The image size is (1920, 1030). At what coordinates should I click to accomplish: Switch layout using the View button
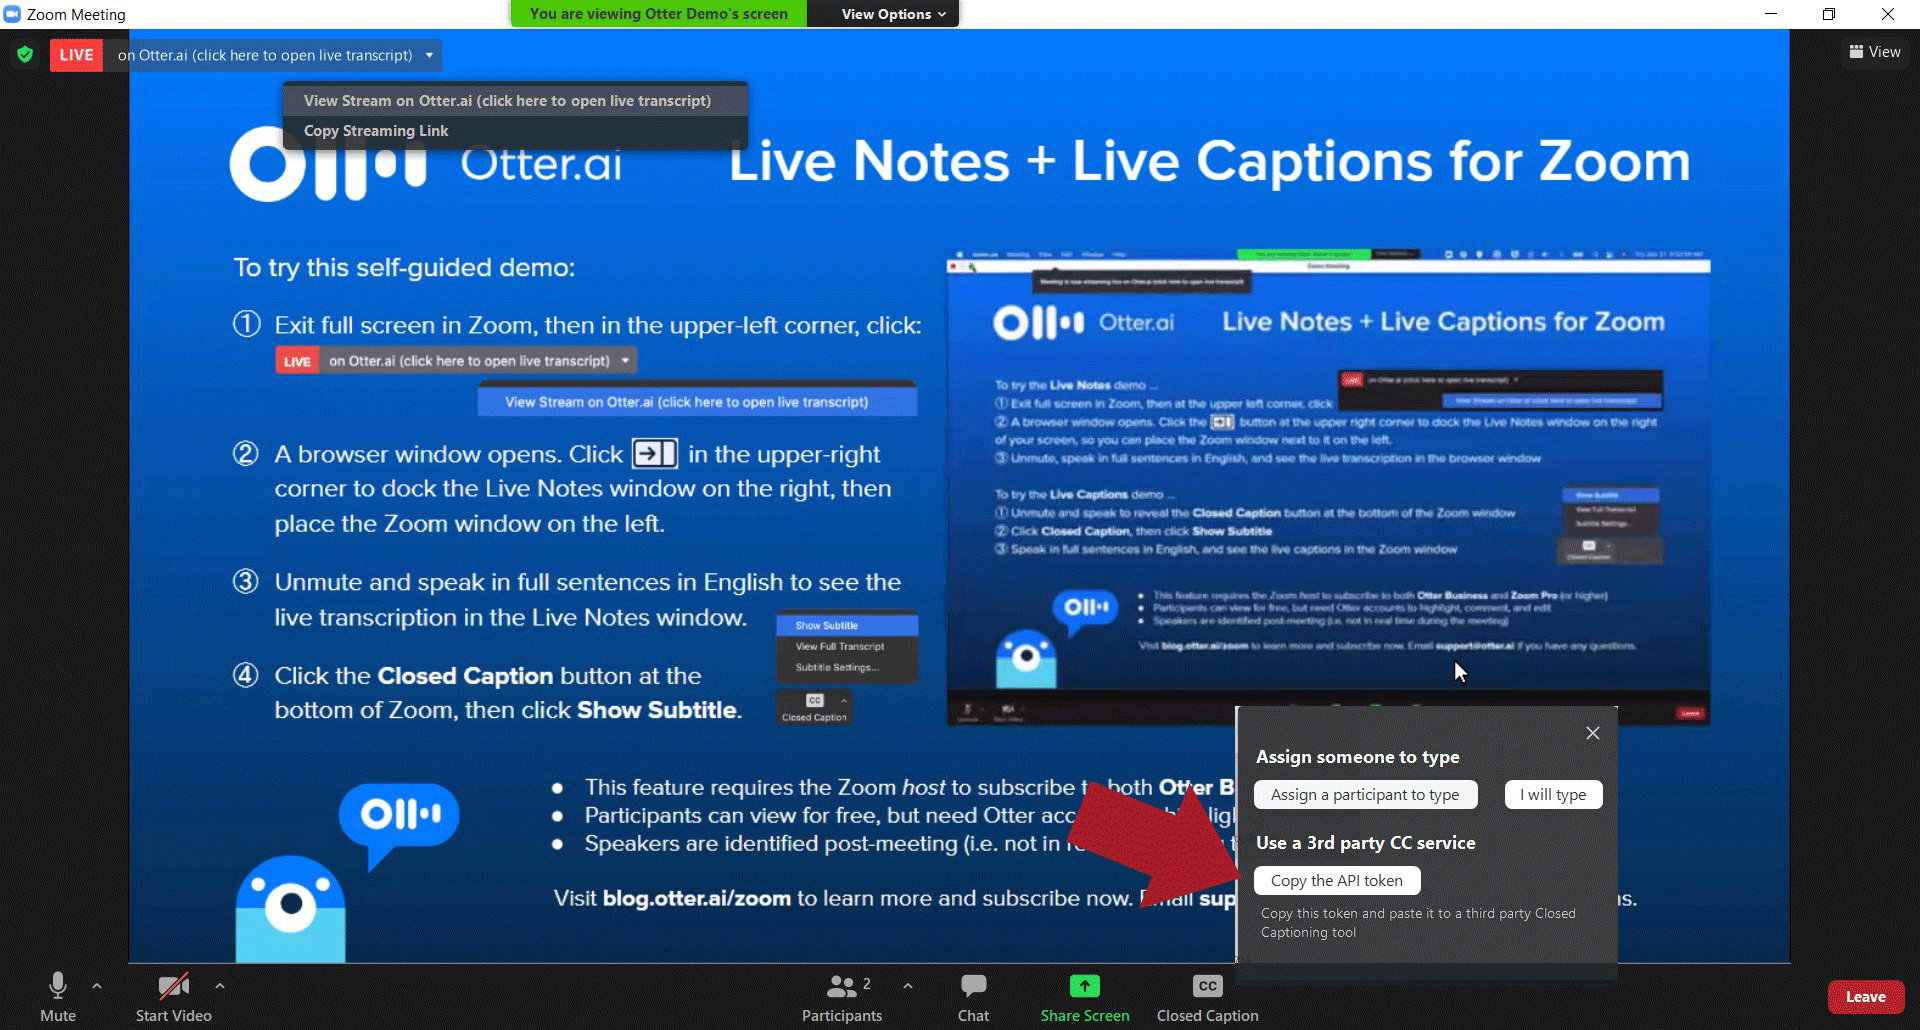pos(1875,52)
